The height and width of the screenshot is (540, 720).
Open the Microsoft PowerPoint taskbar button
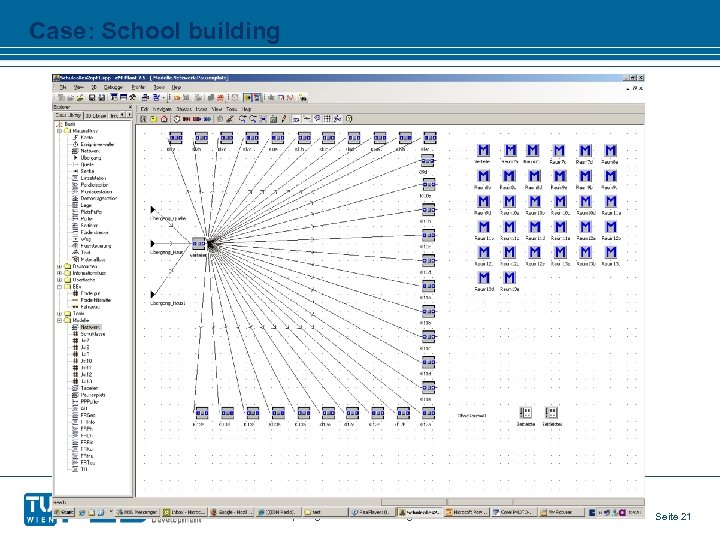coord(467,512)
